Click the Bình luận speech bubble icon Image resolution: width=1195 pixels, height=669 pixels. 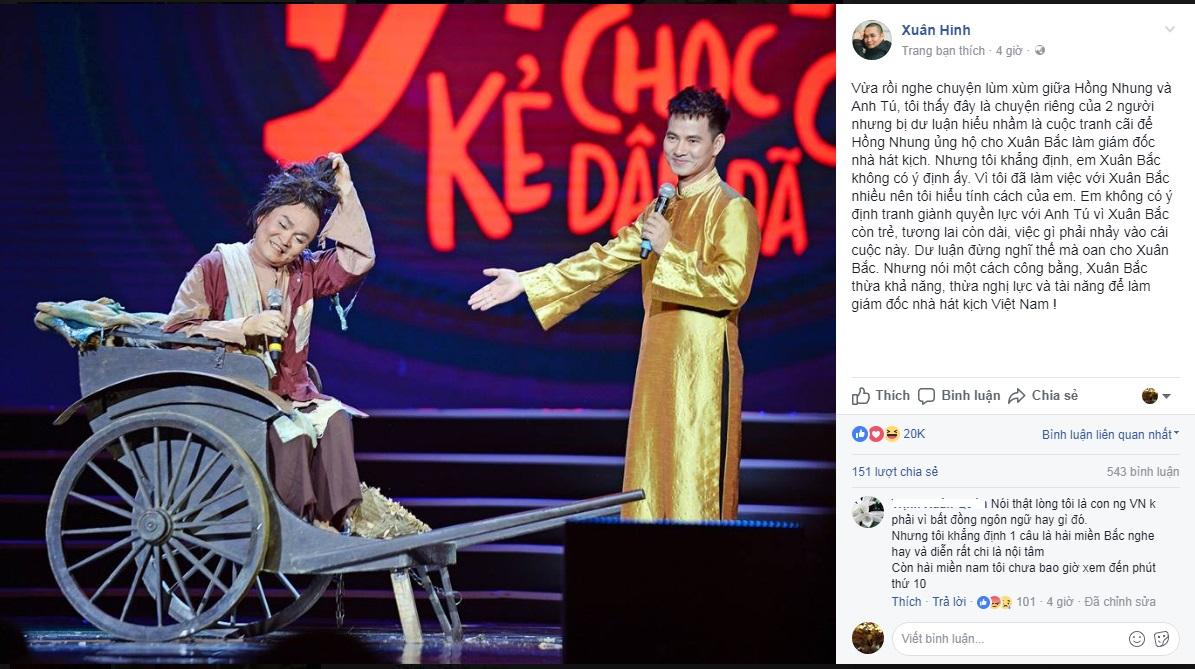926,395
